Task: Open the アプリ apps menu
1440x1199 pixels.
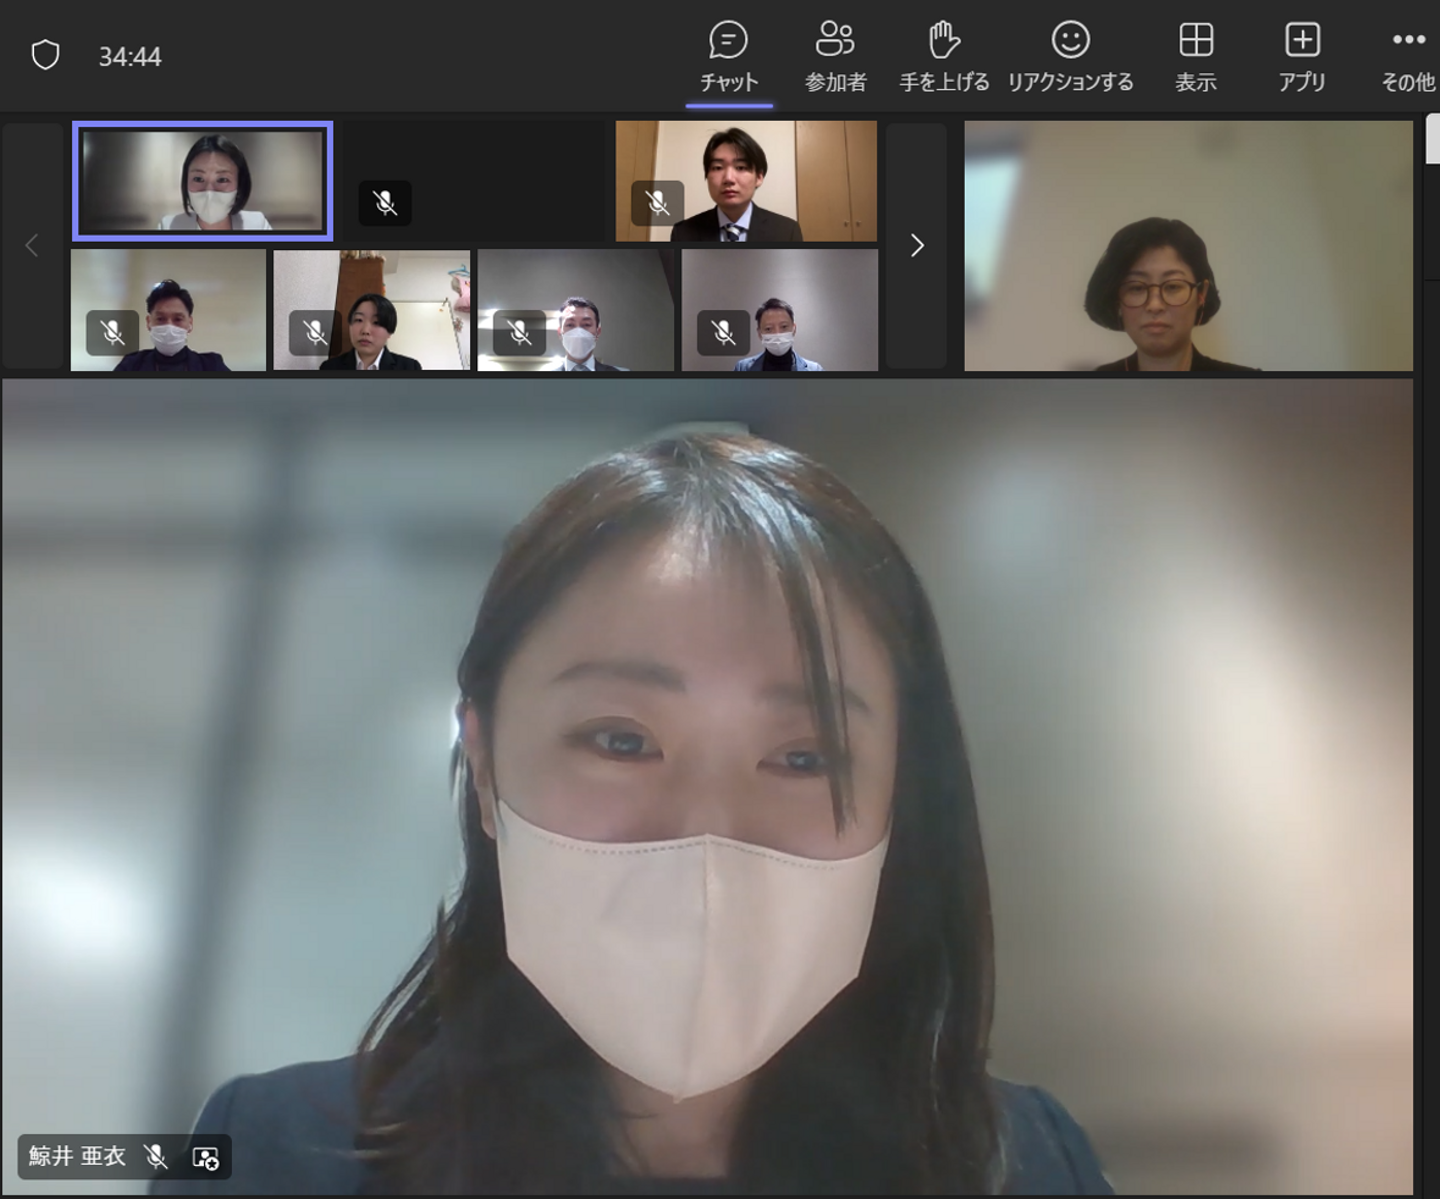Action: click(x=1302, y=57)
